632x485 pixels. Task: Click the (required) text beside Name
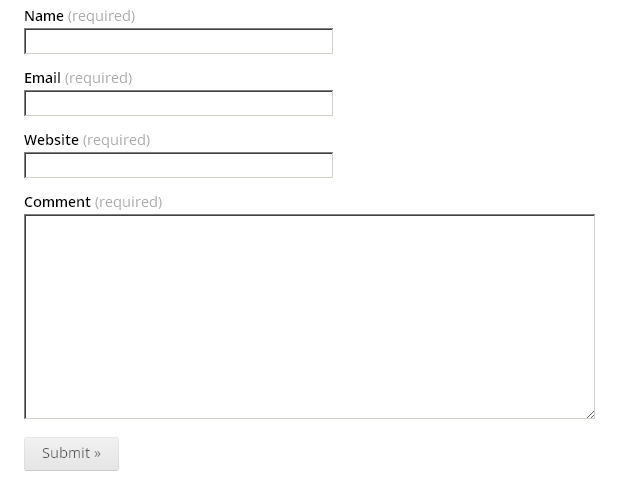[102, 17]
